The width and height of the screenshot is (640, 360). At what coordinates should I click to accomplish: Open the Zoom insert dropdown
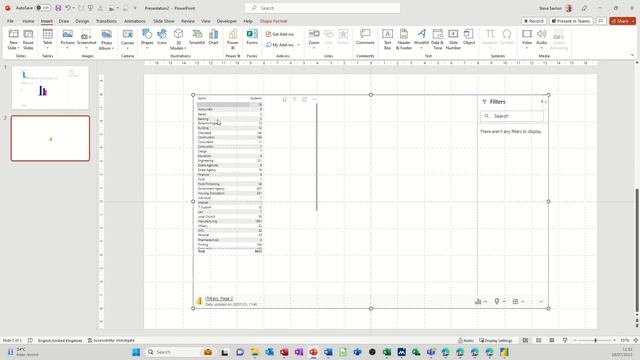click(x=314, y=40)
